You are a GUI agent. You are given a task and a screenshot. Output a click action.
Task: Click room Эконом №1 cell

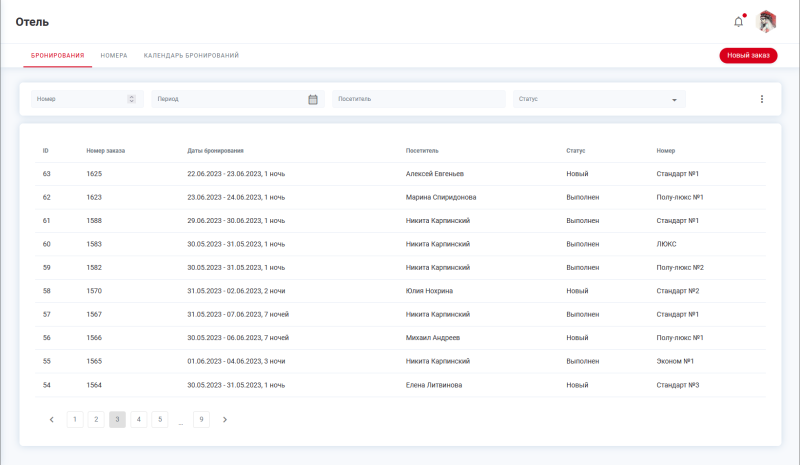click(x=675, y=361)
